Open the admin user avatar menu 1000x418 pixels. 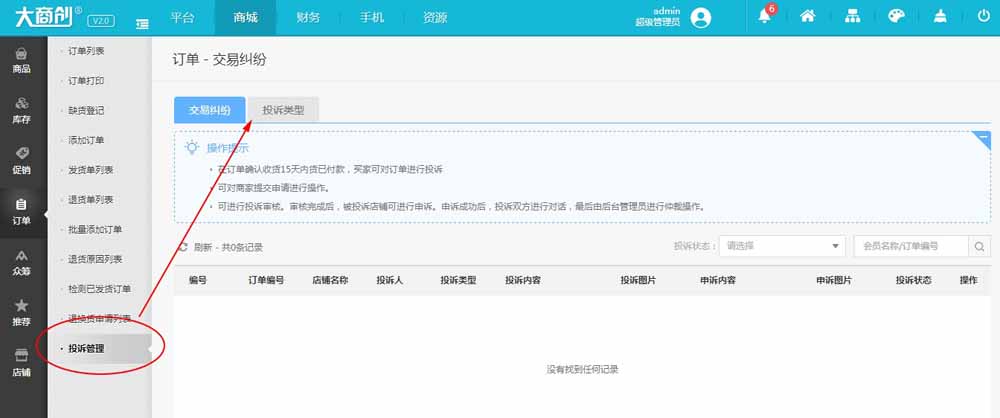click(x=701, y=17)
